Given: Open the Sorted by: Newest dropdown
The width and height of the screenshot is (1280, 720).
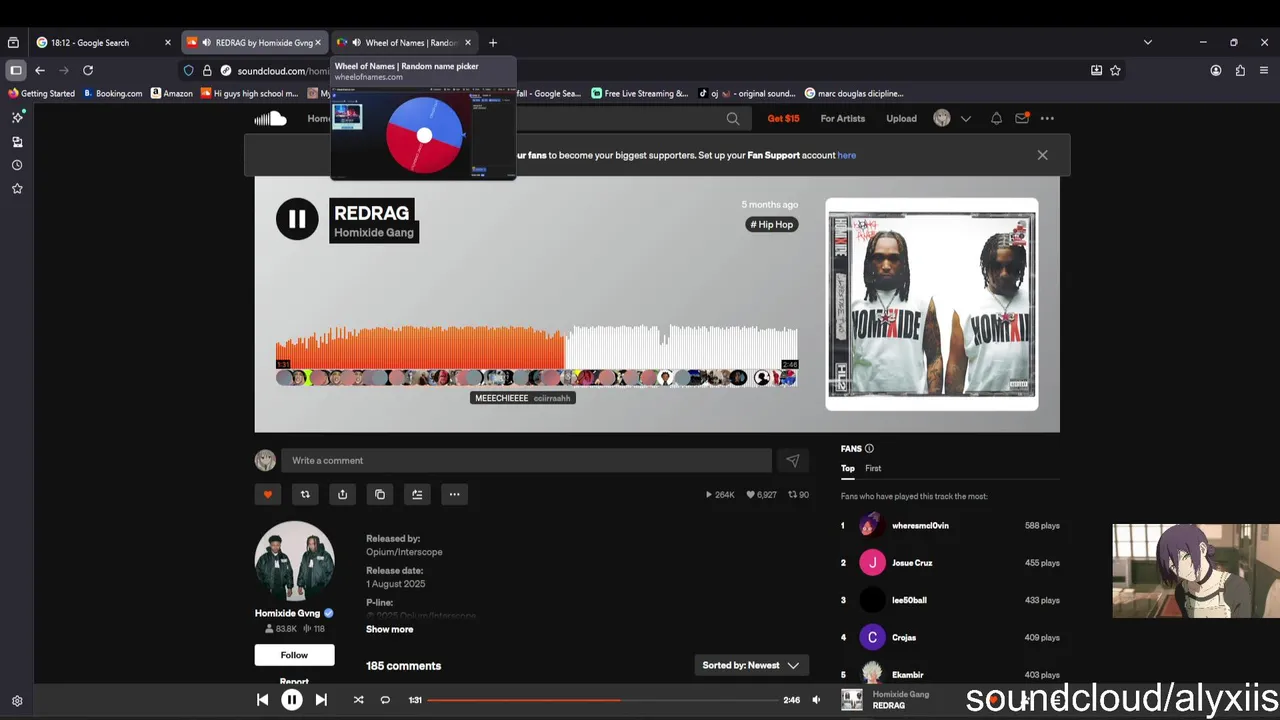Looking at the screenshot, I should 751,666.
